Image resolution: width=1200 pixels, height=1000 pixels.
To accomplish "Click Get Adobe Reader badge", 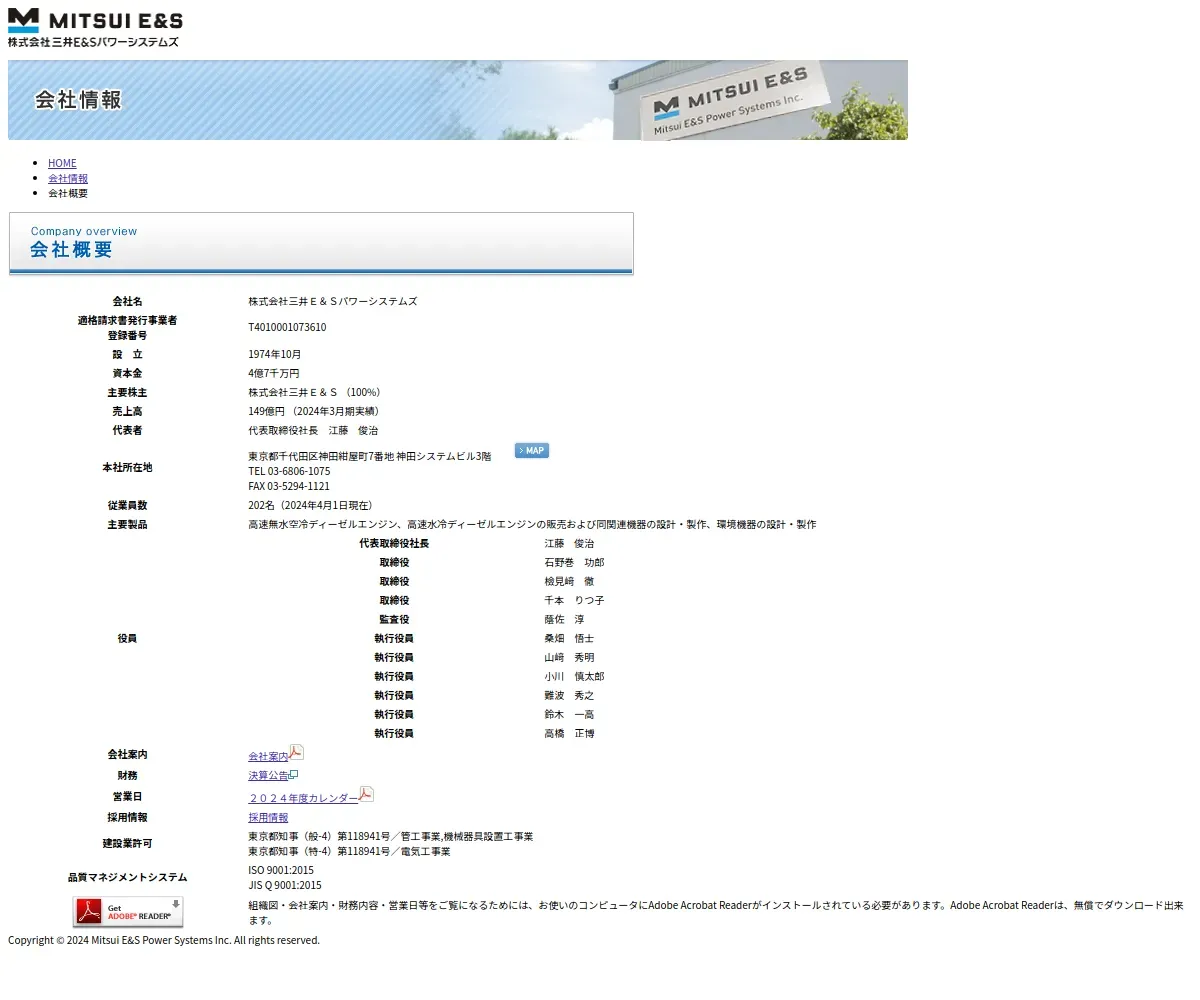I will tap(128, 912).
